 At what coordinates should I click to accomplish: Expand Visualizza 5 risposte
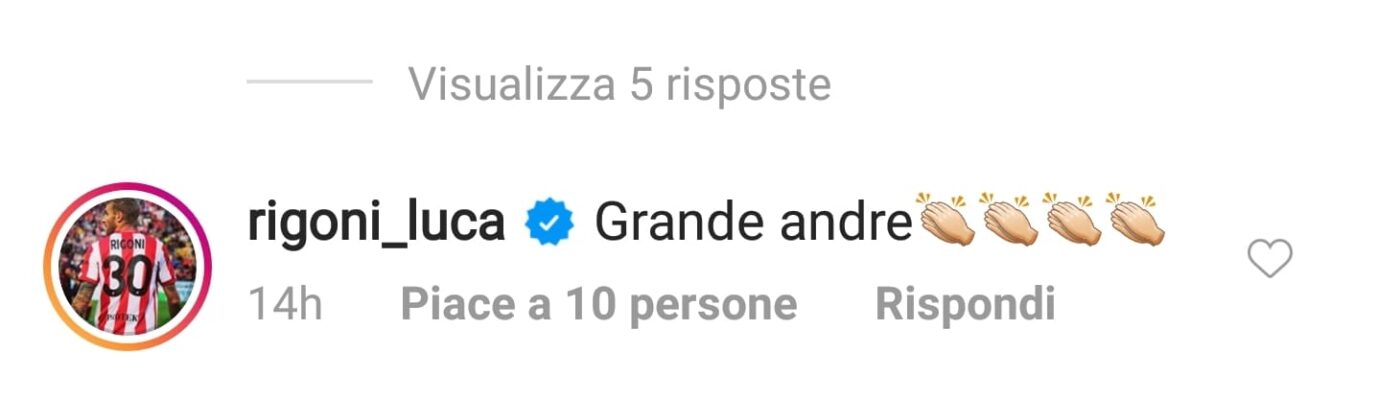click(x=619, y=85)
